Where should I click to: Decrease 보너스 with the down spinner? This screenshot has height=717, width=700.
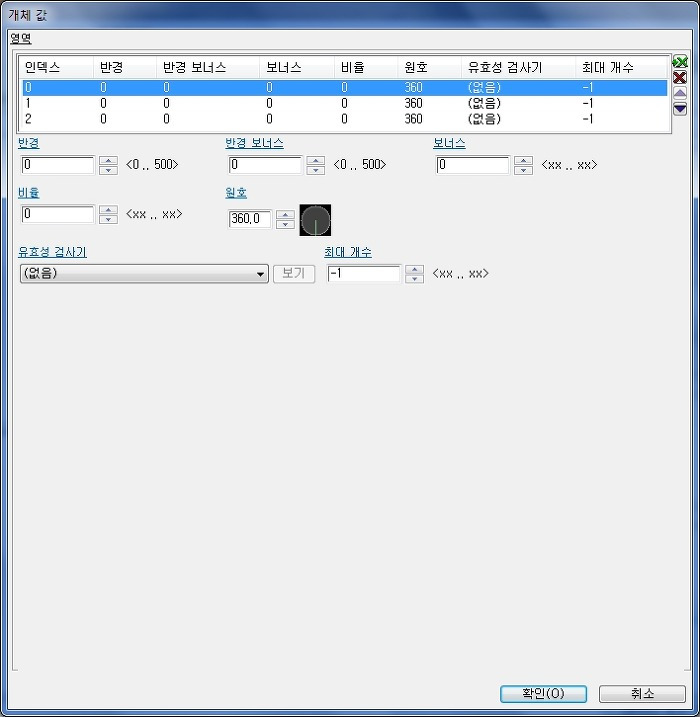(x=524, y=170)
